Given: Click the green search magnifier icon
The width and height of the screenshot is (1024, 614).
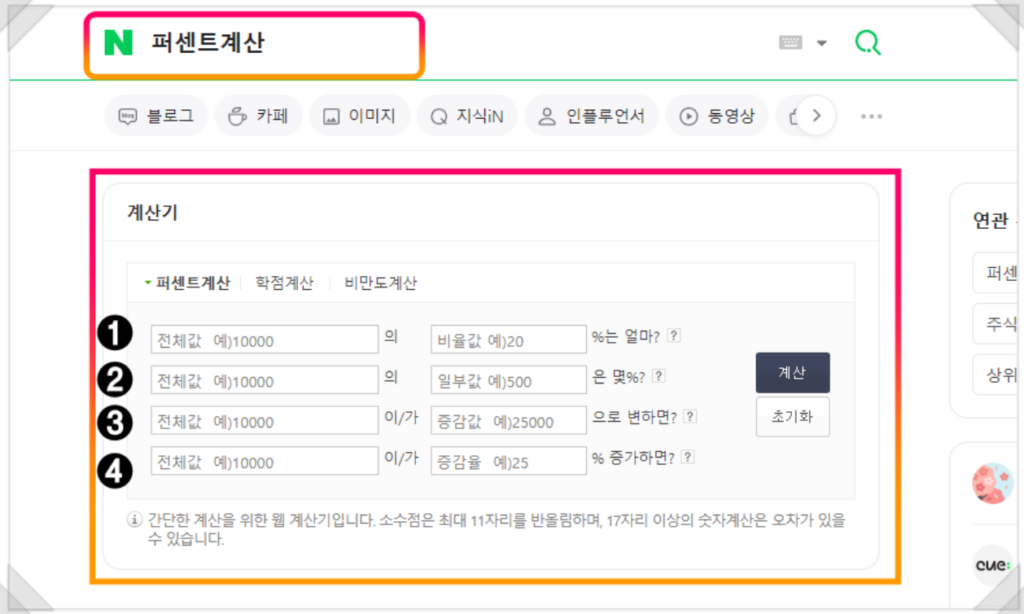Looking at the screenshot, I should (867, 43).
